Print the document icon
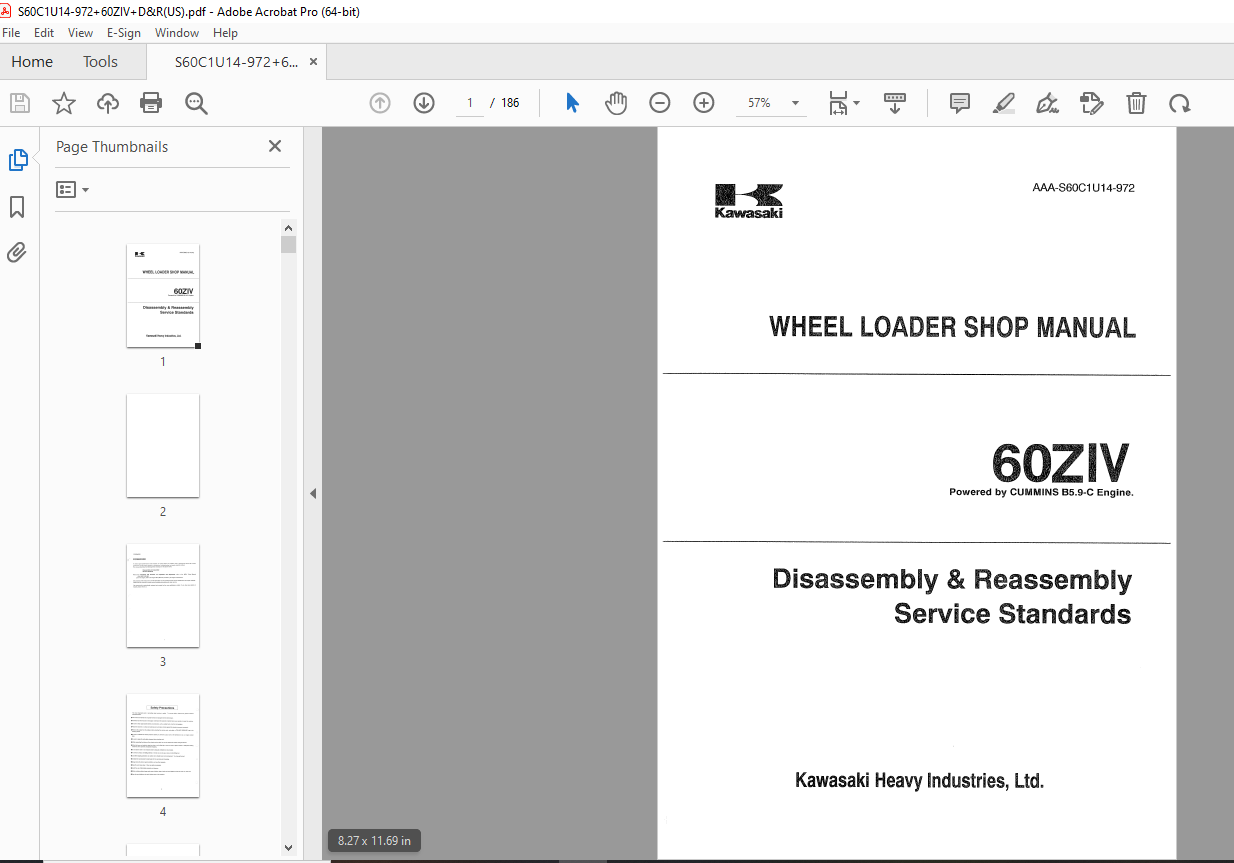Screen dimensions: 1234x863 coord(151,103)
